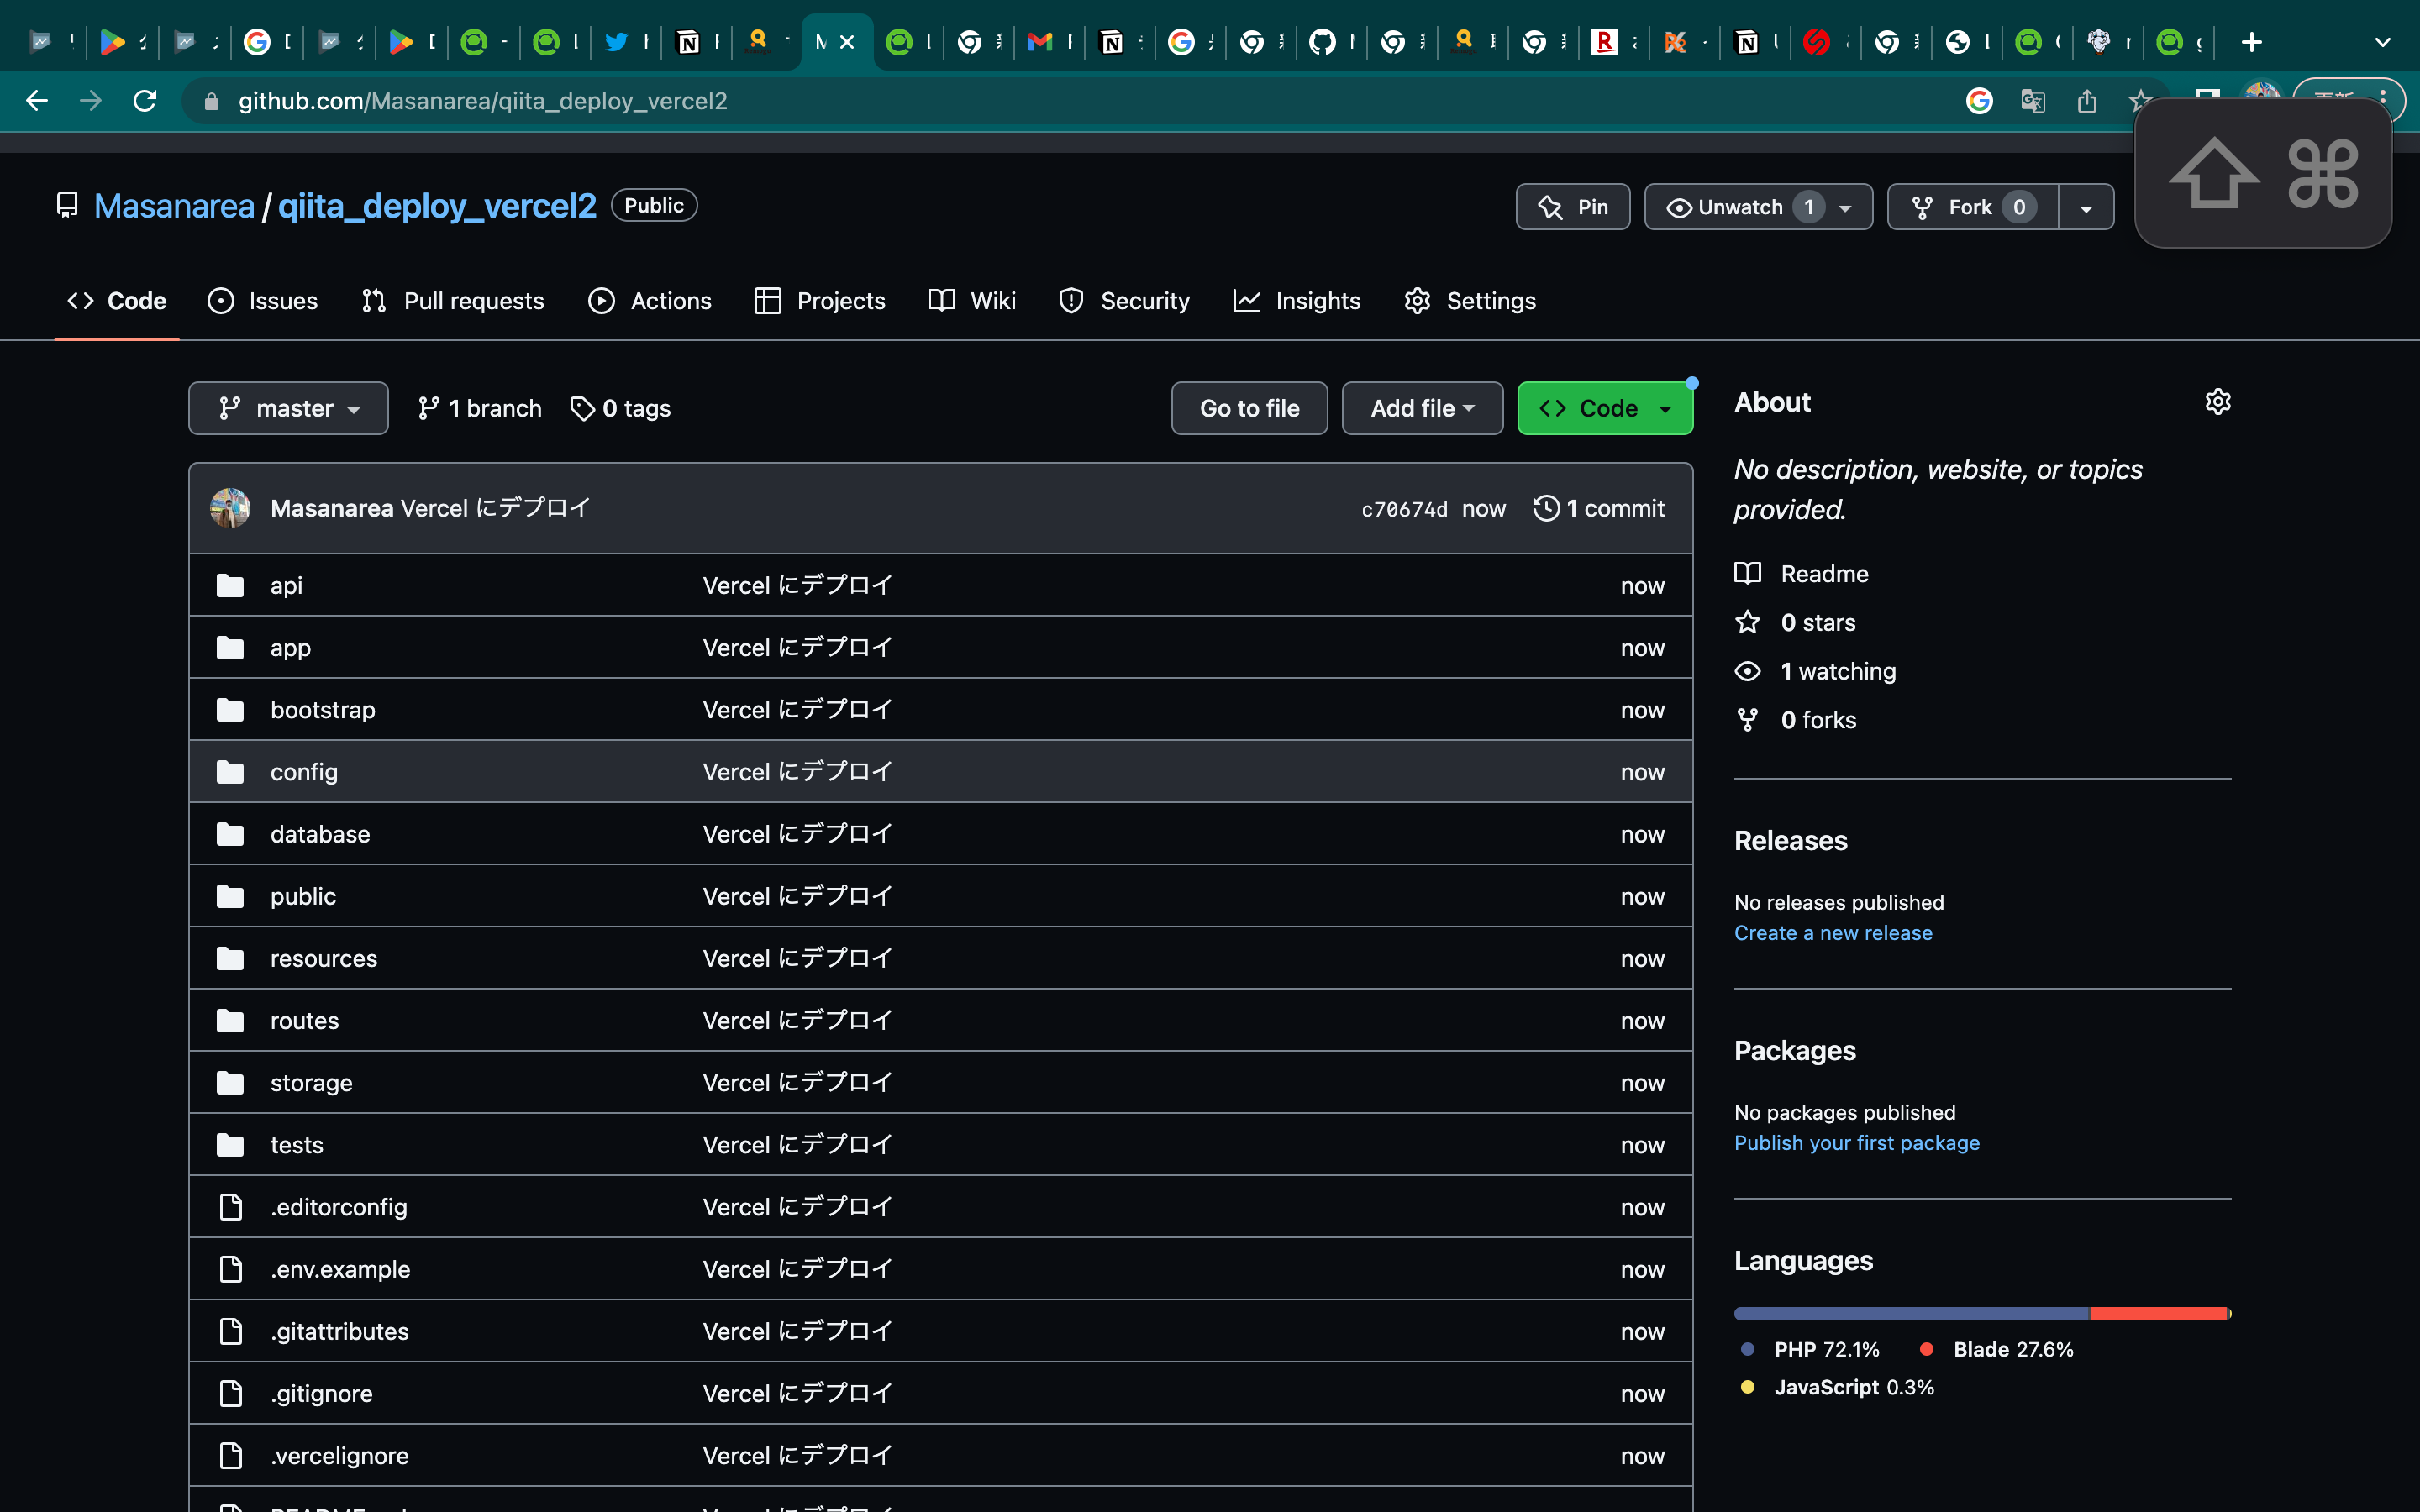The image size is (2420, 1512).
Task: Expand the green Code download dropdown
Action: tap(1665, 408)
